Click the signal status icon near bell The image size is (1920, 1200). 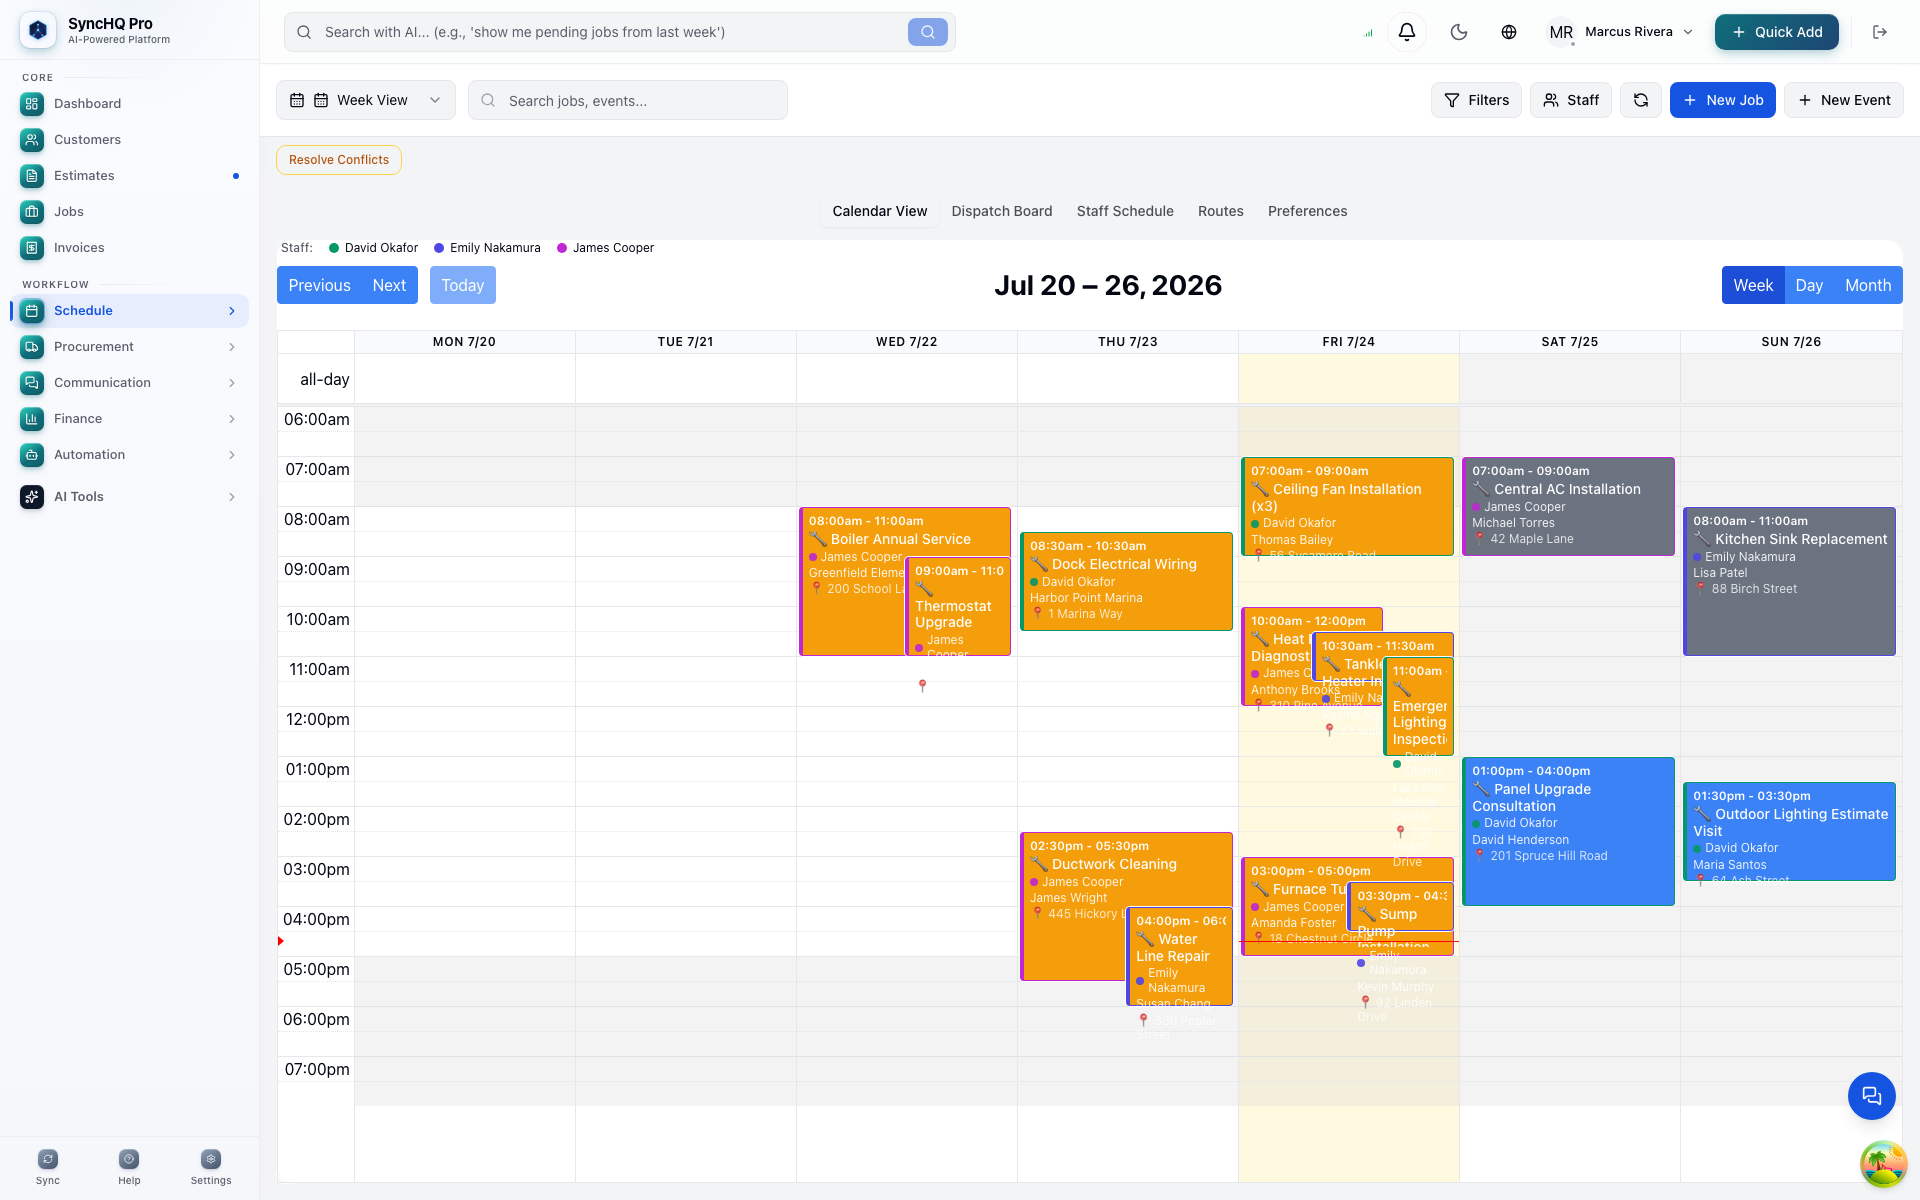click(1368, 33)
